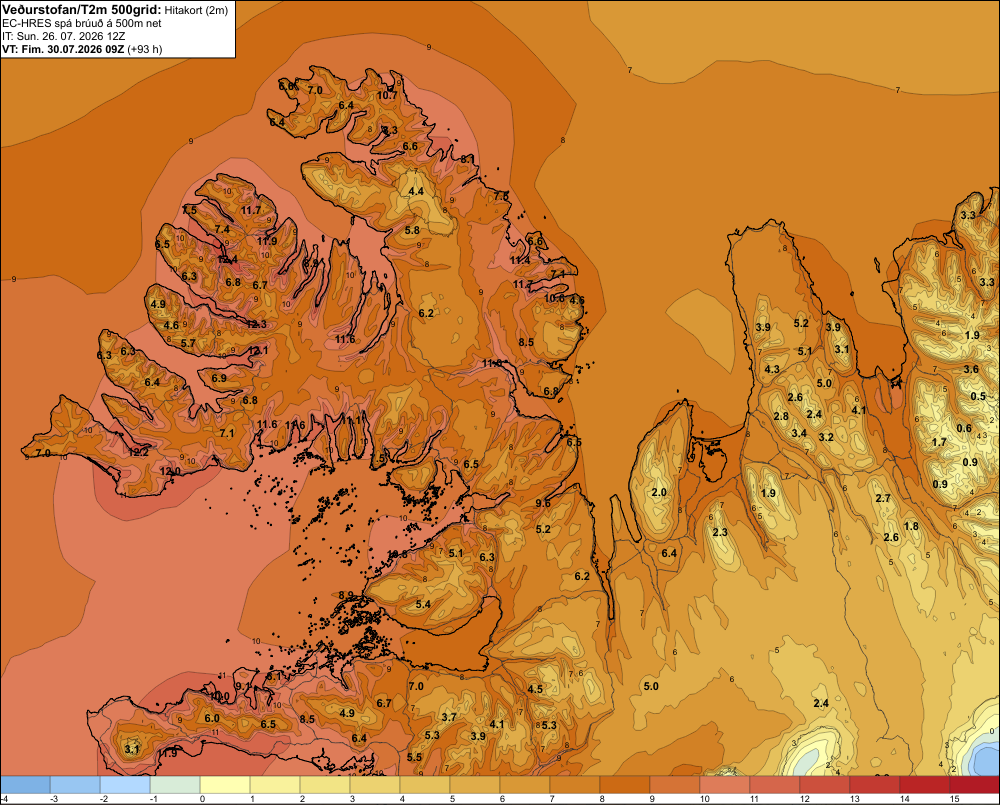
Task: Click the "0.5" temperature value
Action: [x=978, y=396]
